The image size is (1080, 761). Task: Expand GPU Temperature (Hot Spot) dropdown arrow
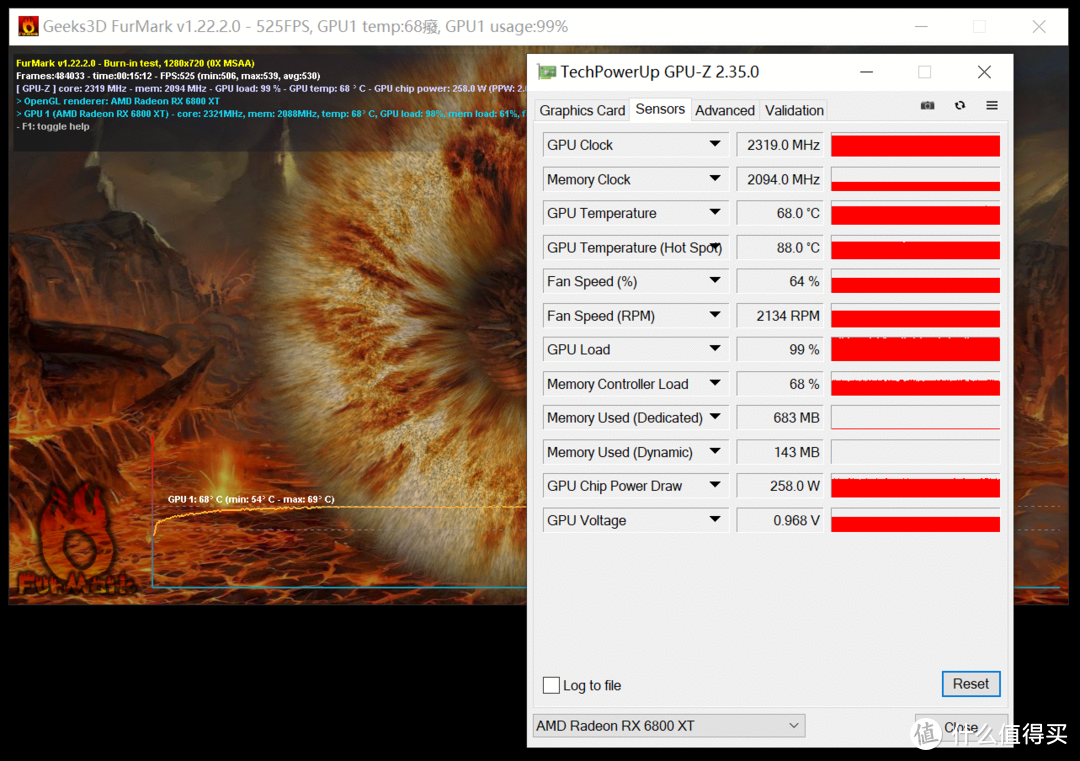(x=716, y=246)
